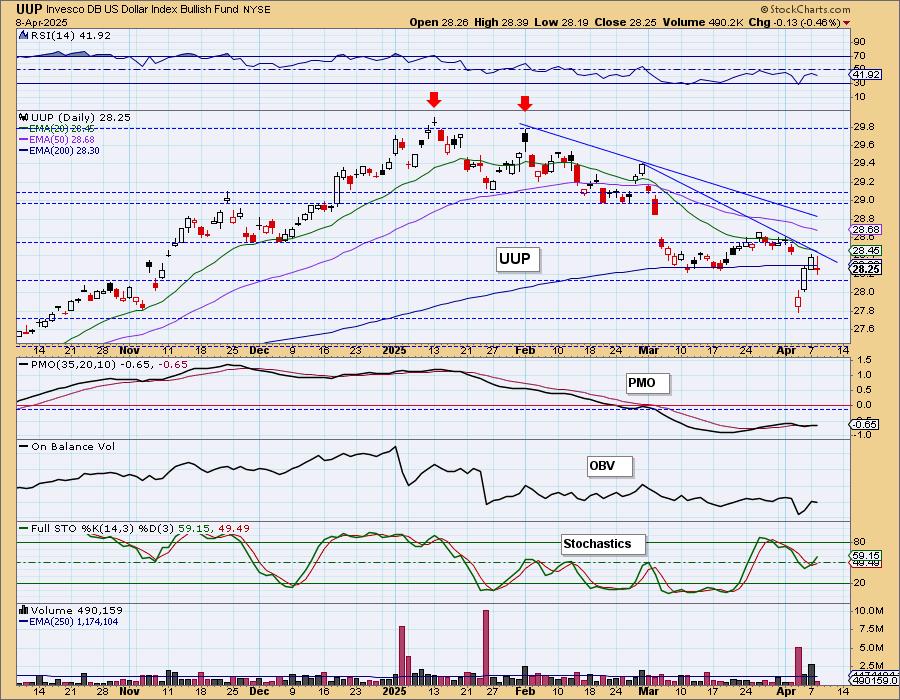Click the 70 label on RSI axis
The image size is (900, 700).
[860, 56]
